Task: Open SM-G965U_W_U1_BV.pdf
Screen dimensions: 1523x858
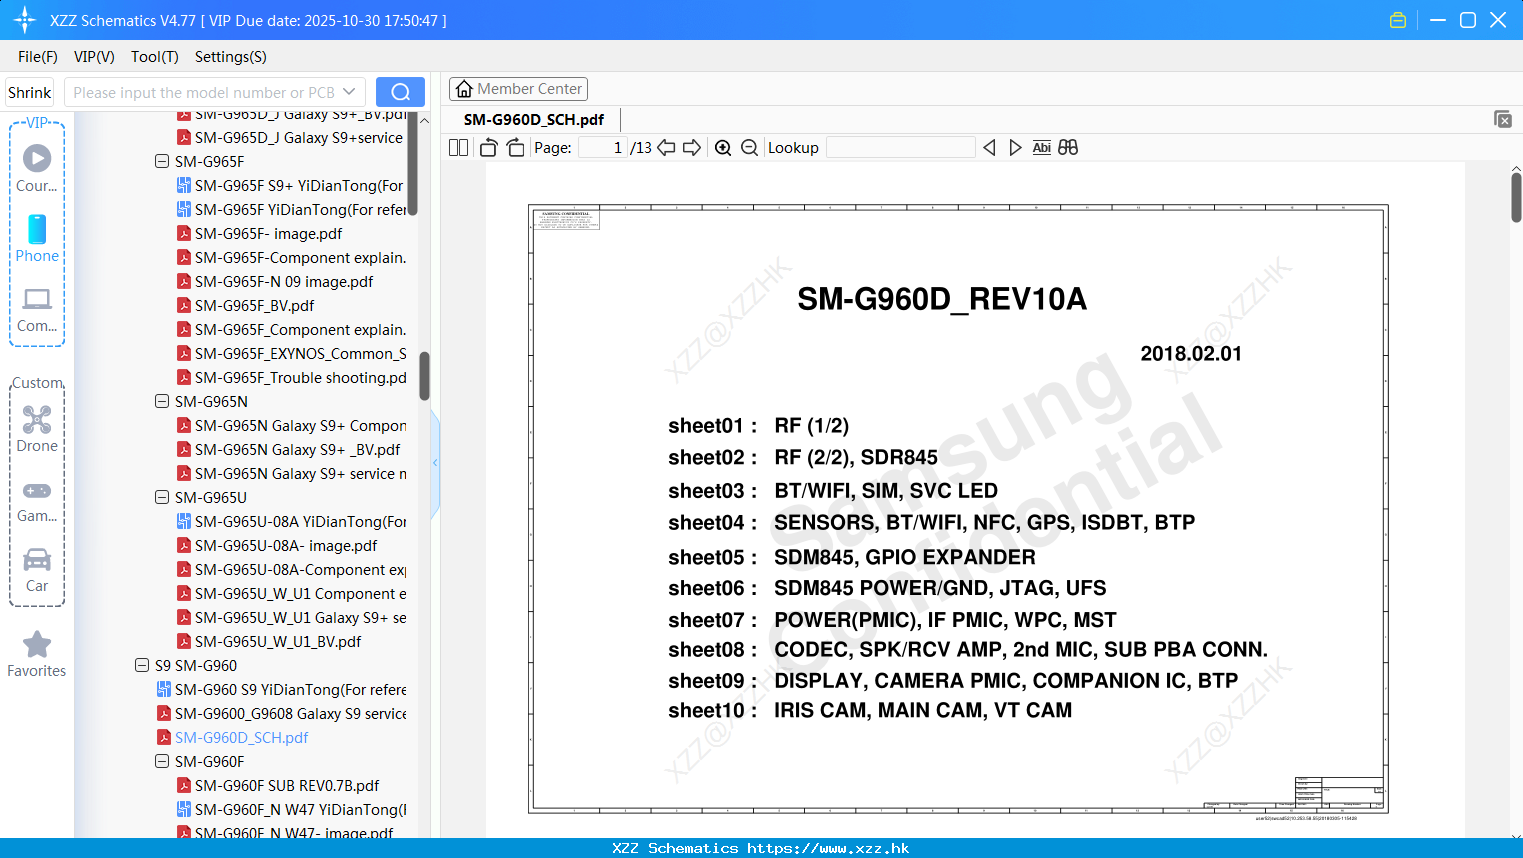Action: pyautogui.click(x=269, y=641)
